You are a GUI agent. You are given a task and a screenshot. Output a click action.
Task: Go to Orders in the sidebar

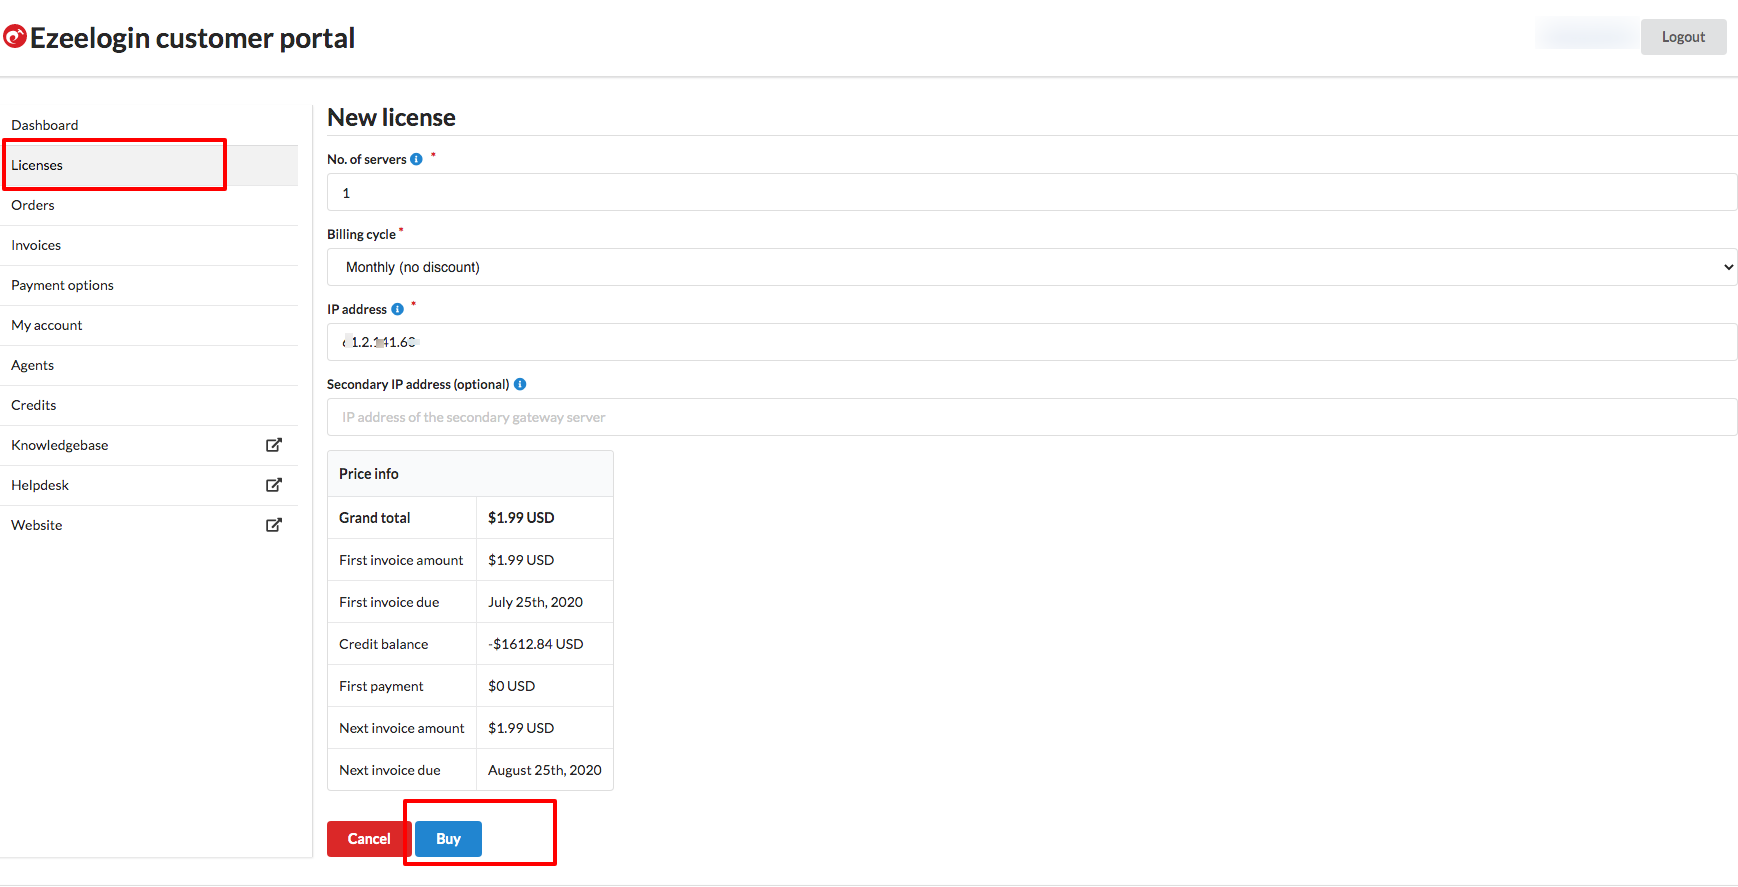click(33, 205)
